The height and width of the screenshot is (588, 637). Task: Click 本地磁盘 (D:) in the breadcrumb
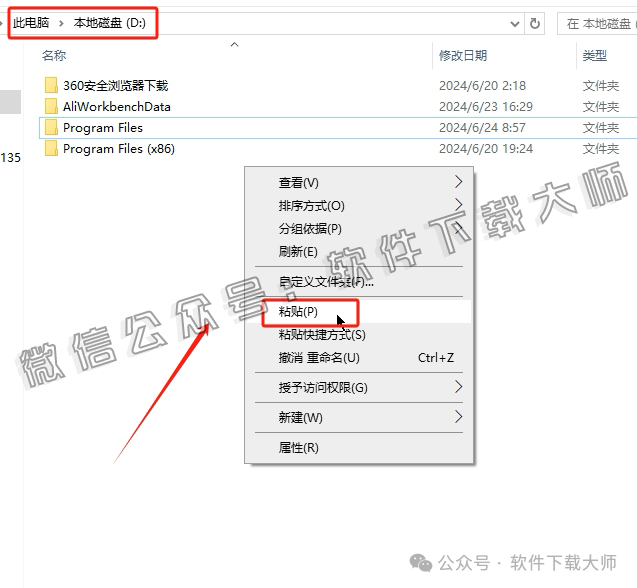[x=110, y=23]
